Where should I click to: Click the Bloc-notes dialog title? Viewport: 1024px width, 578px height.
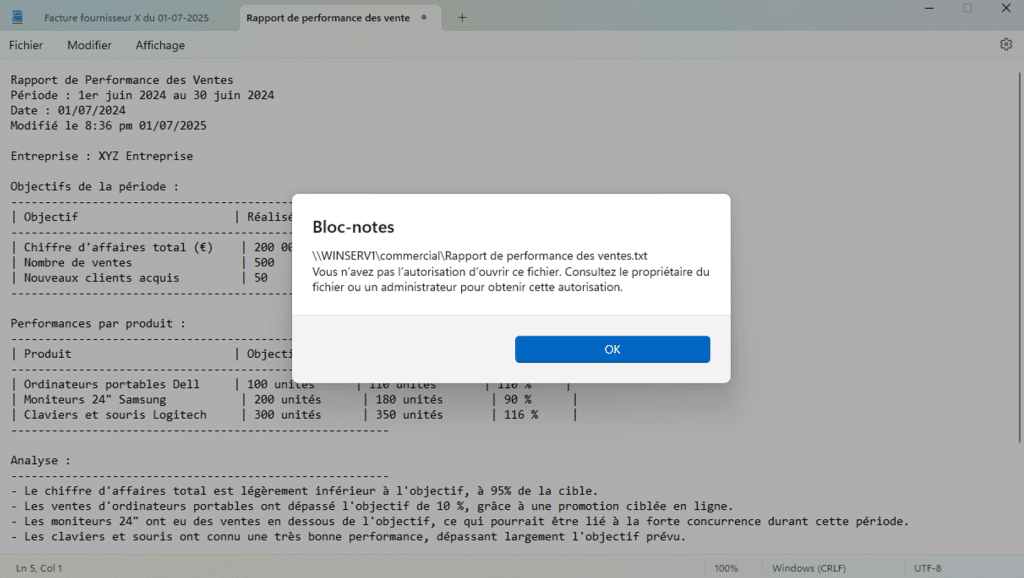pos(353,227)
